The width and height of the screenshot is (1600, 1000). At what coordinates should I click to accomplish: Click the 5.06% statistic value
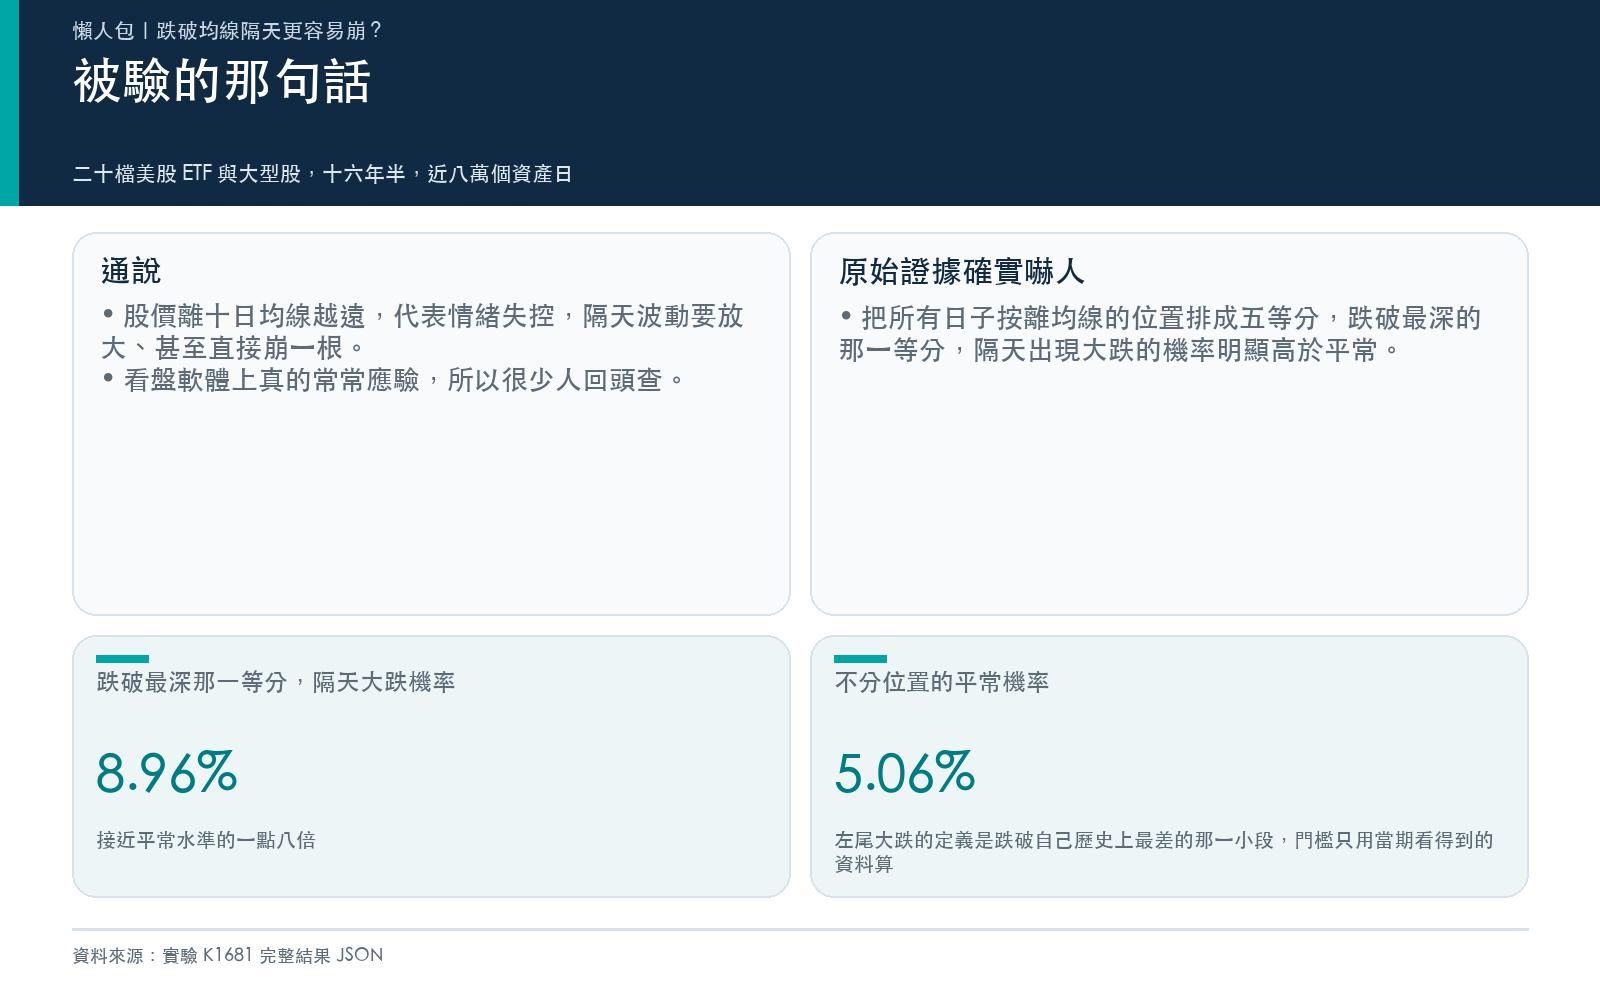tap(905, 773)
